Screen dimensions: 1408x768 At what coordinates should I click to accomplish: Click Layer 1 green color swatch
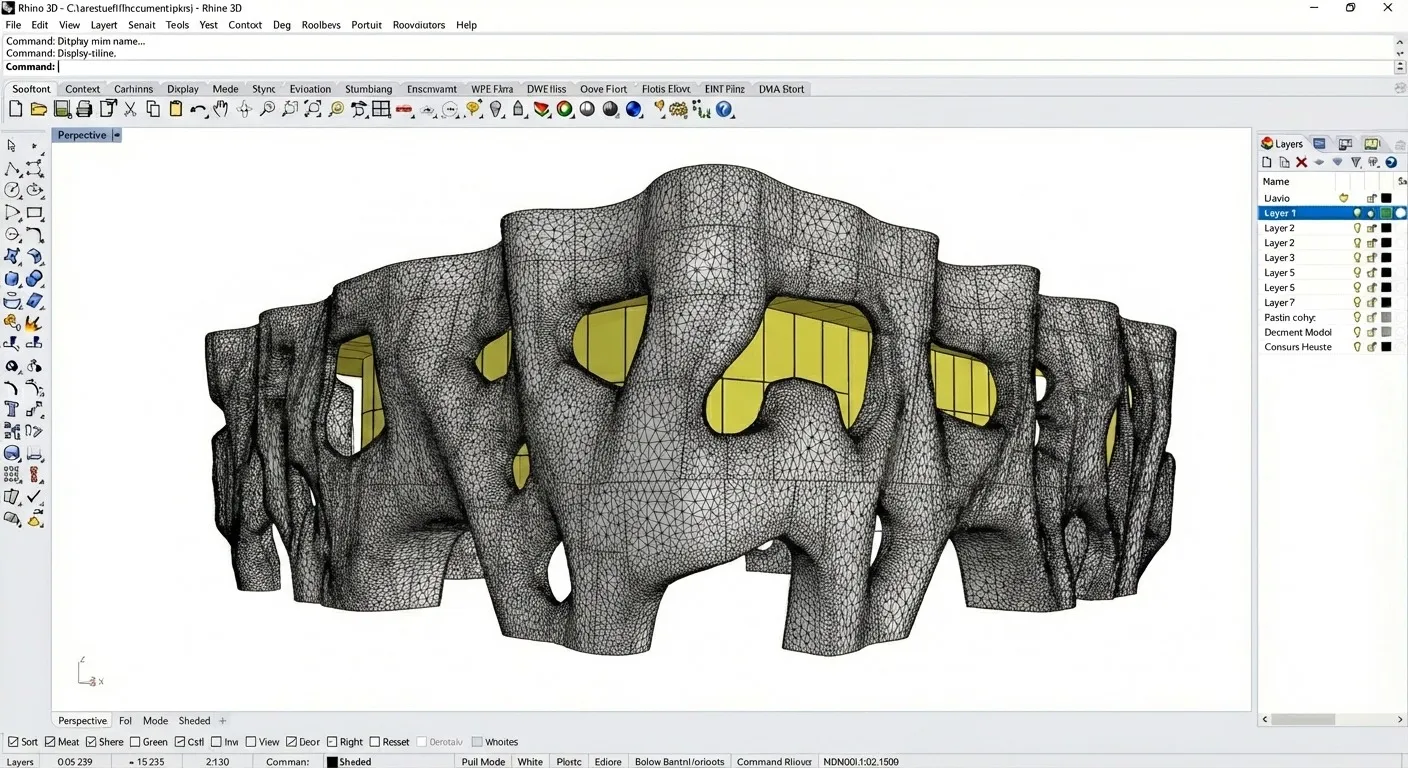pyautogui.click(x=1386, y=213)
